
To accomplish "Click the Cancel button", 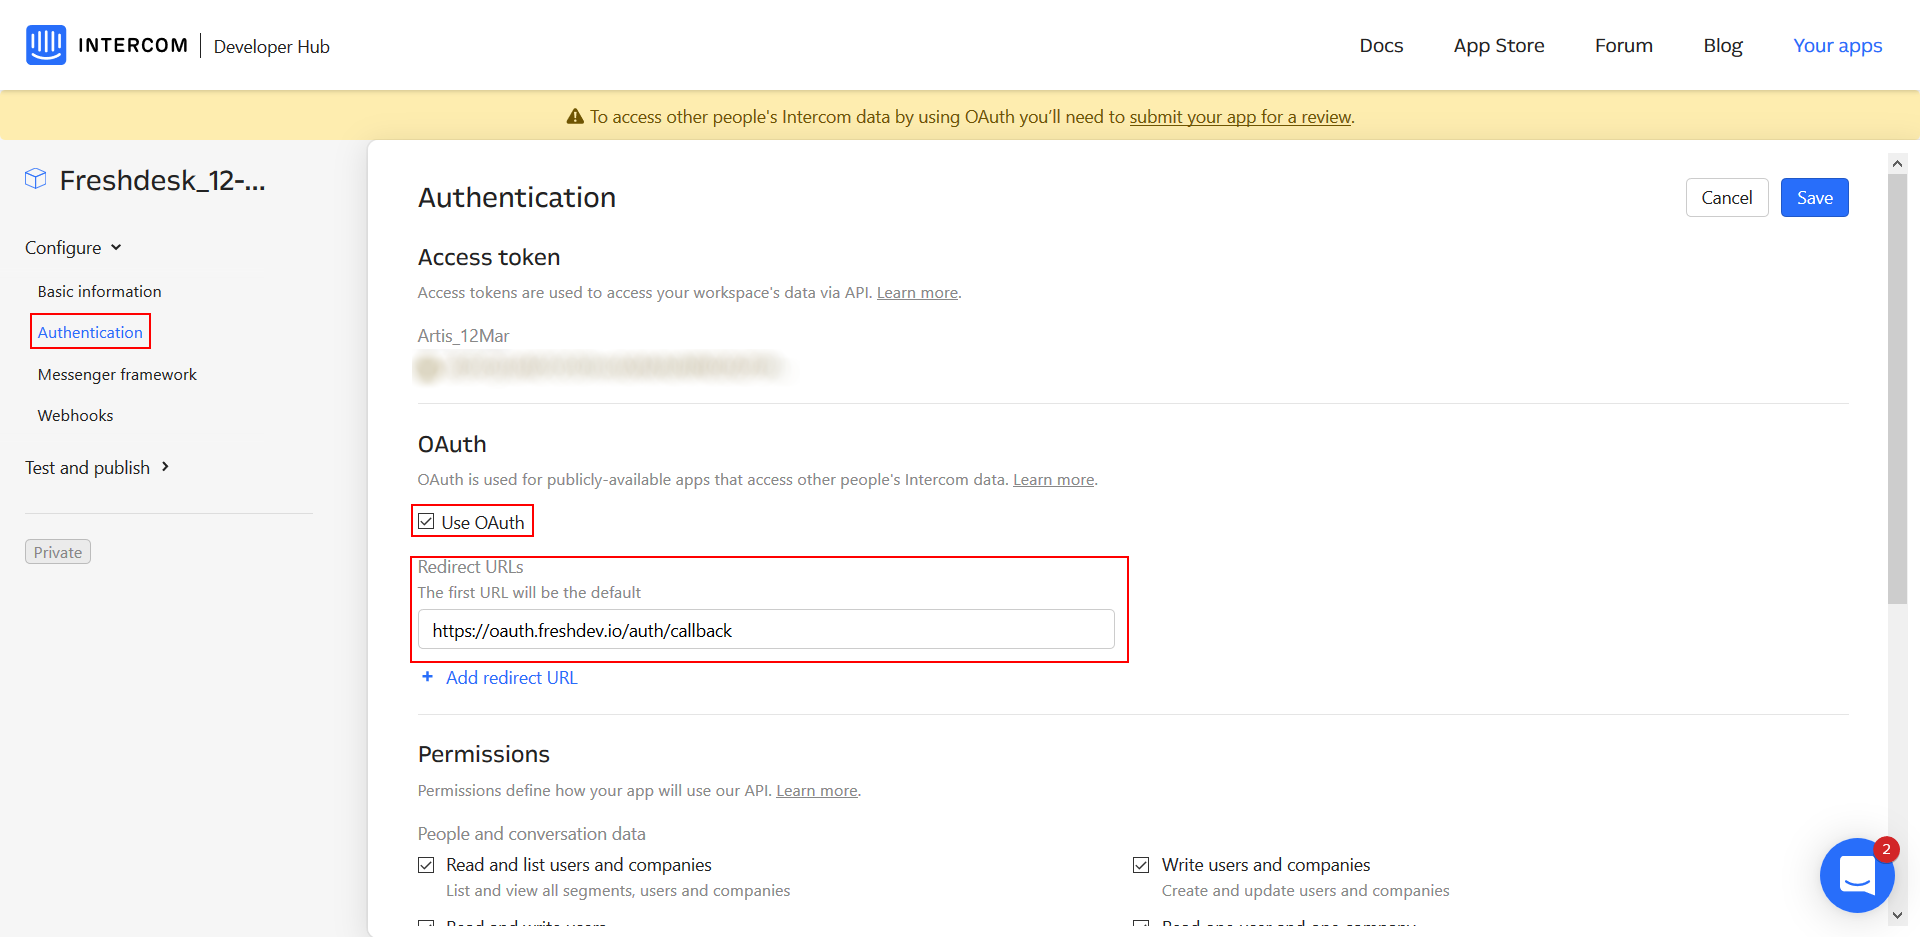I will pyautogui.click(x=1727, y=197).
